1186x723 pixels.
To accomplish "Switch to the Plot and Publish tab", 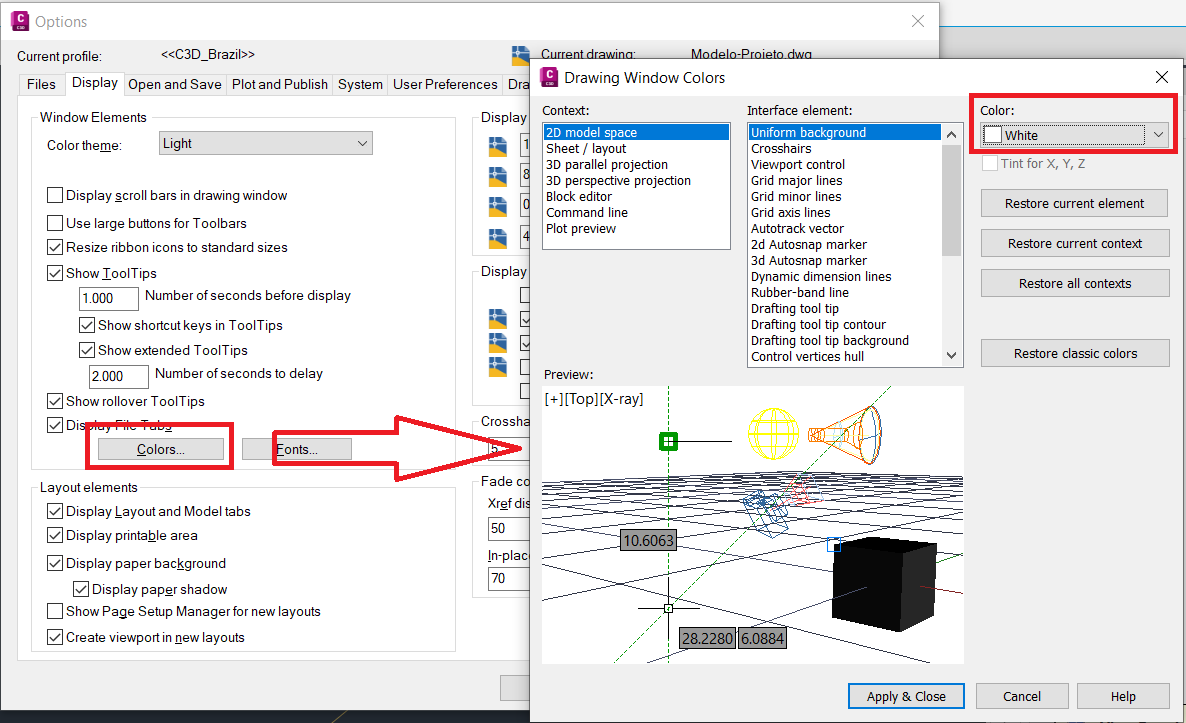I will tap(279, 84).
